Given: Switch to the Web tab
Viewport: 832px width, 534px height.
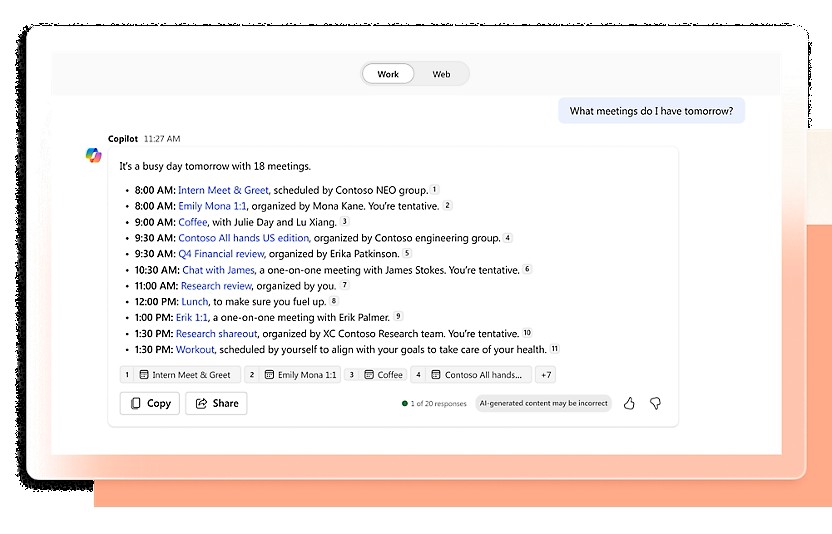Looking at the screenshot, I should [441, 74].
